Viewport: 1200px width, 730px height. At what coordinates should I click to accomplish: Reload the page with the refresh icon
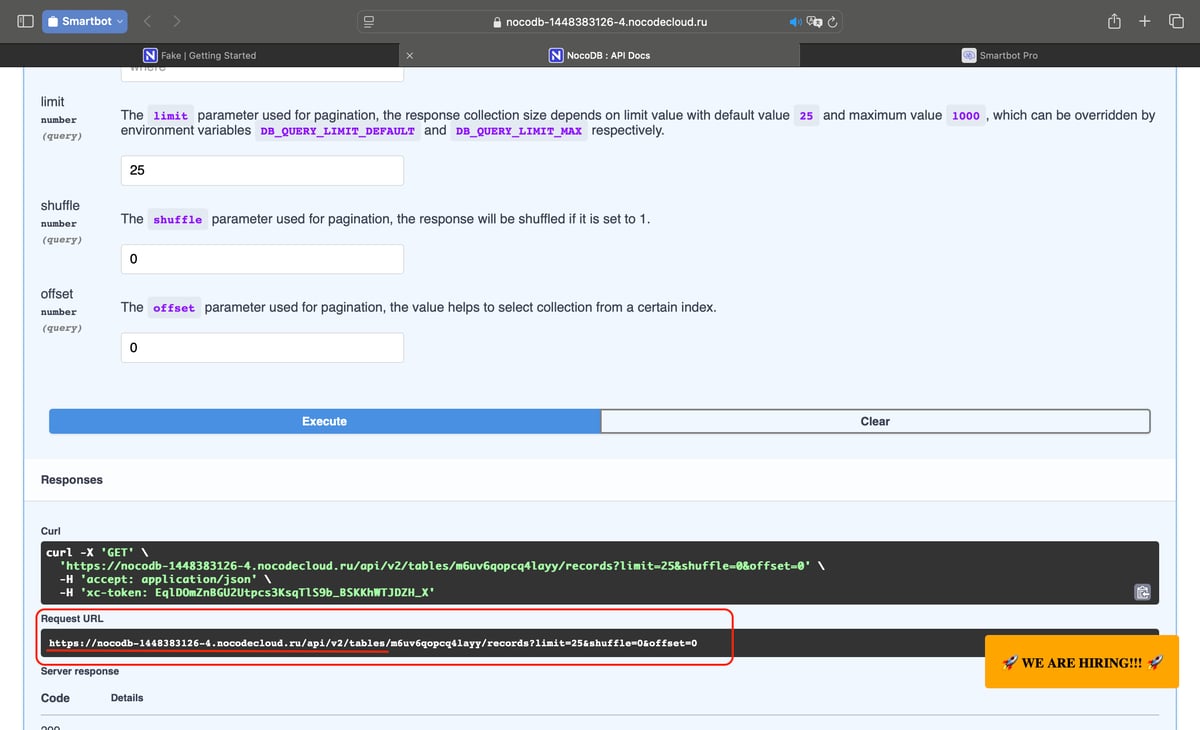833,21
